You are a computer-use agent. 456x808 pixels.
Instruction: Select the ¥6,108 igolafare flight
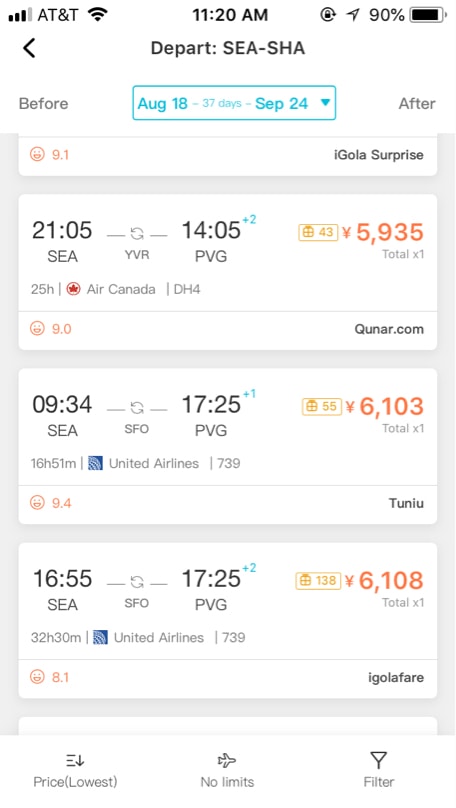(x=228, y=620)
